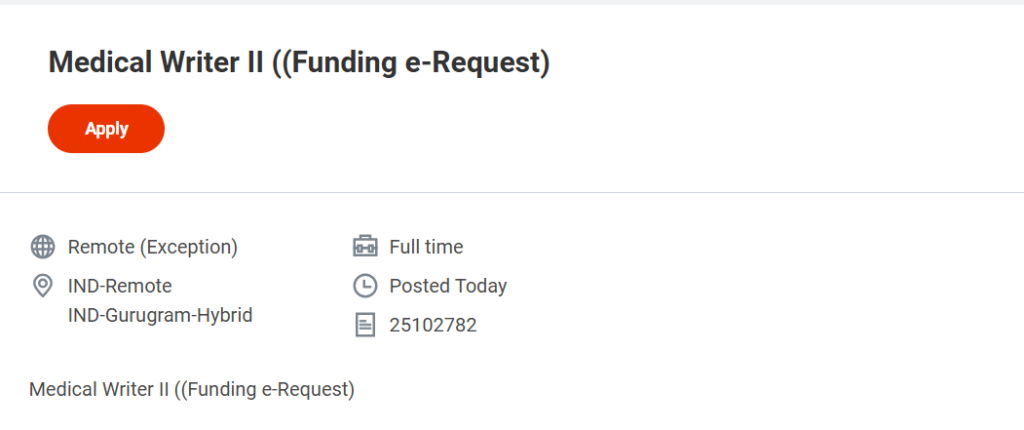
Task: Click the globe remote-type icon
Action: [x=43, y=247]
